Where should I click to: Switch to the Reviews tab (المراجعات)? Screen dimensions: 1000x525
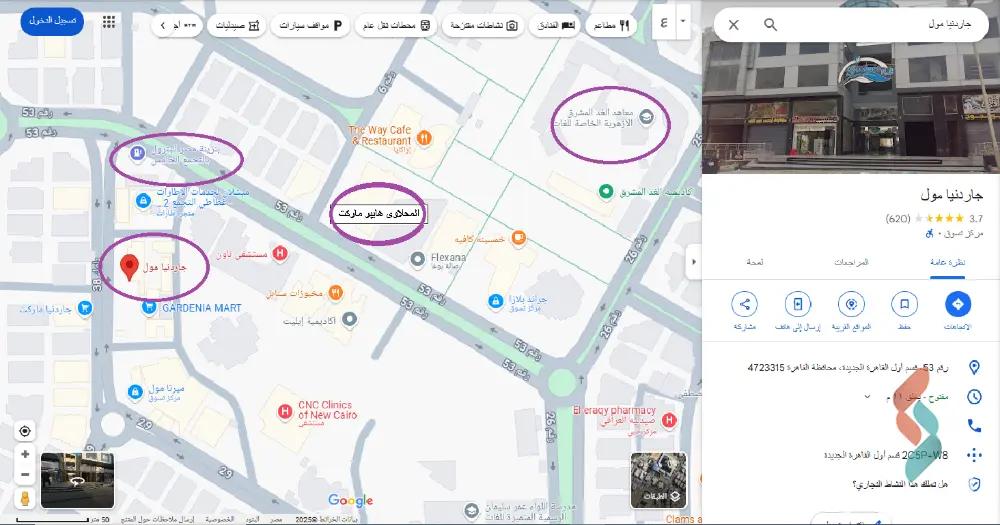click(x=851, y=261)
